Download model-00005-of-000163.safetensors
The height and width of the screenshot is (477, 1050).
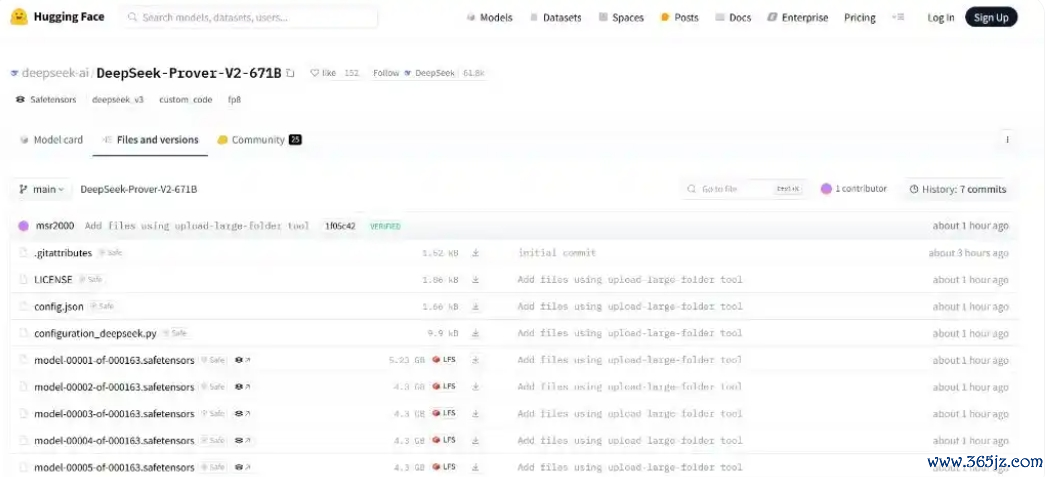click(475, 467)
